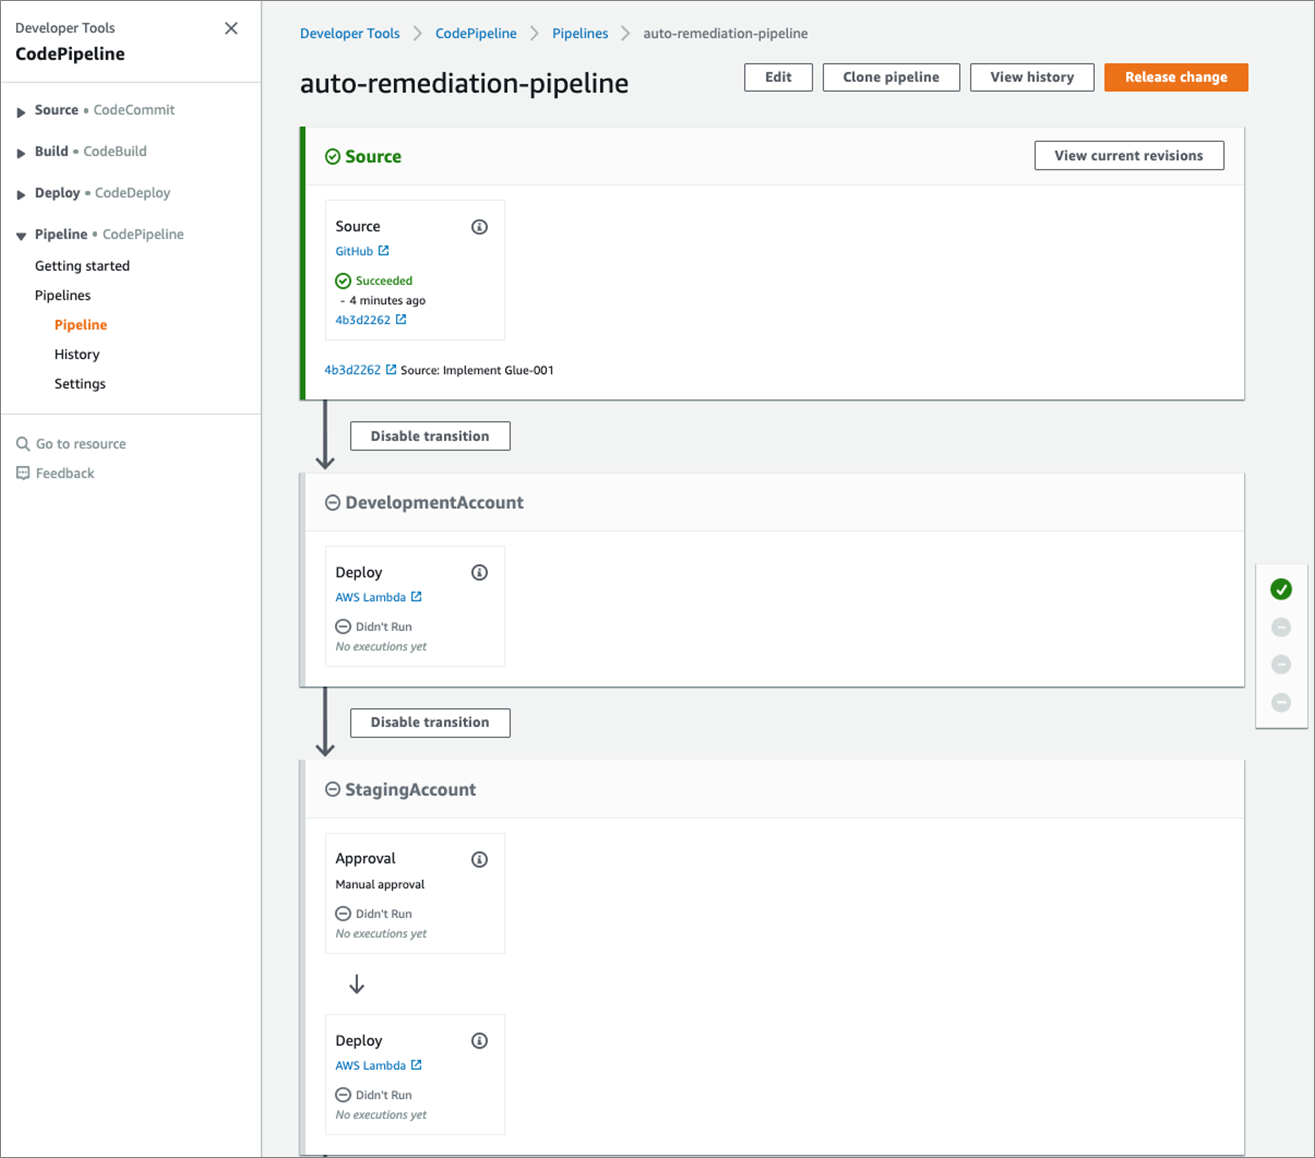This screenshot has width=1315, height=1158.
Task: Collapse the Pipeline CodePipeline section
Action: [x=21, y=235]
